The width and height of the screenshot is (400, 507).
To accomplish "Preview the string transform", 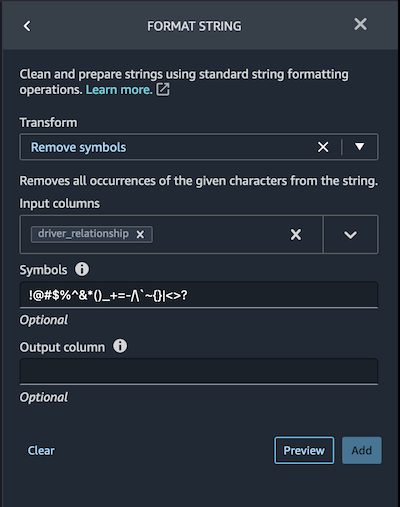I will [304, 450].
